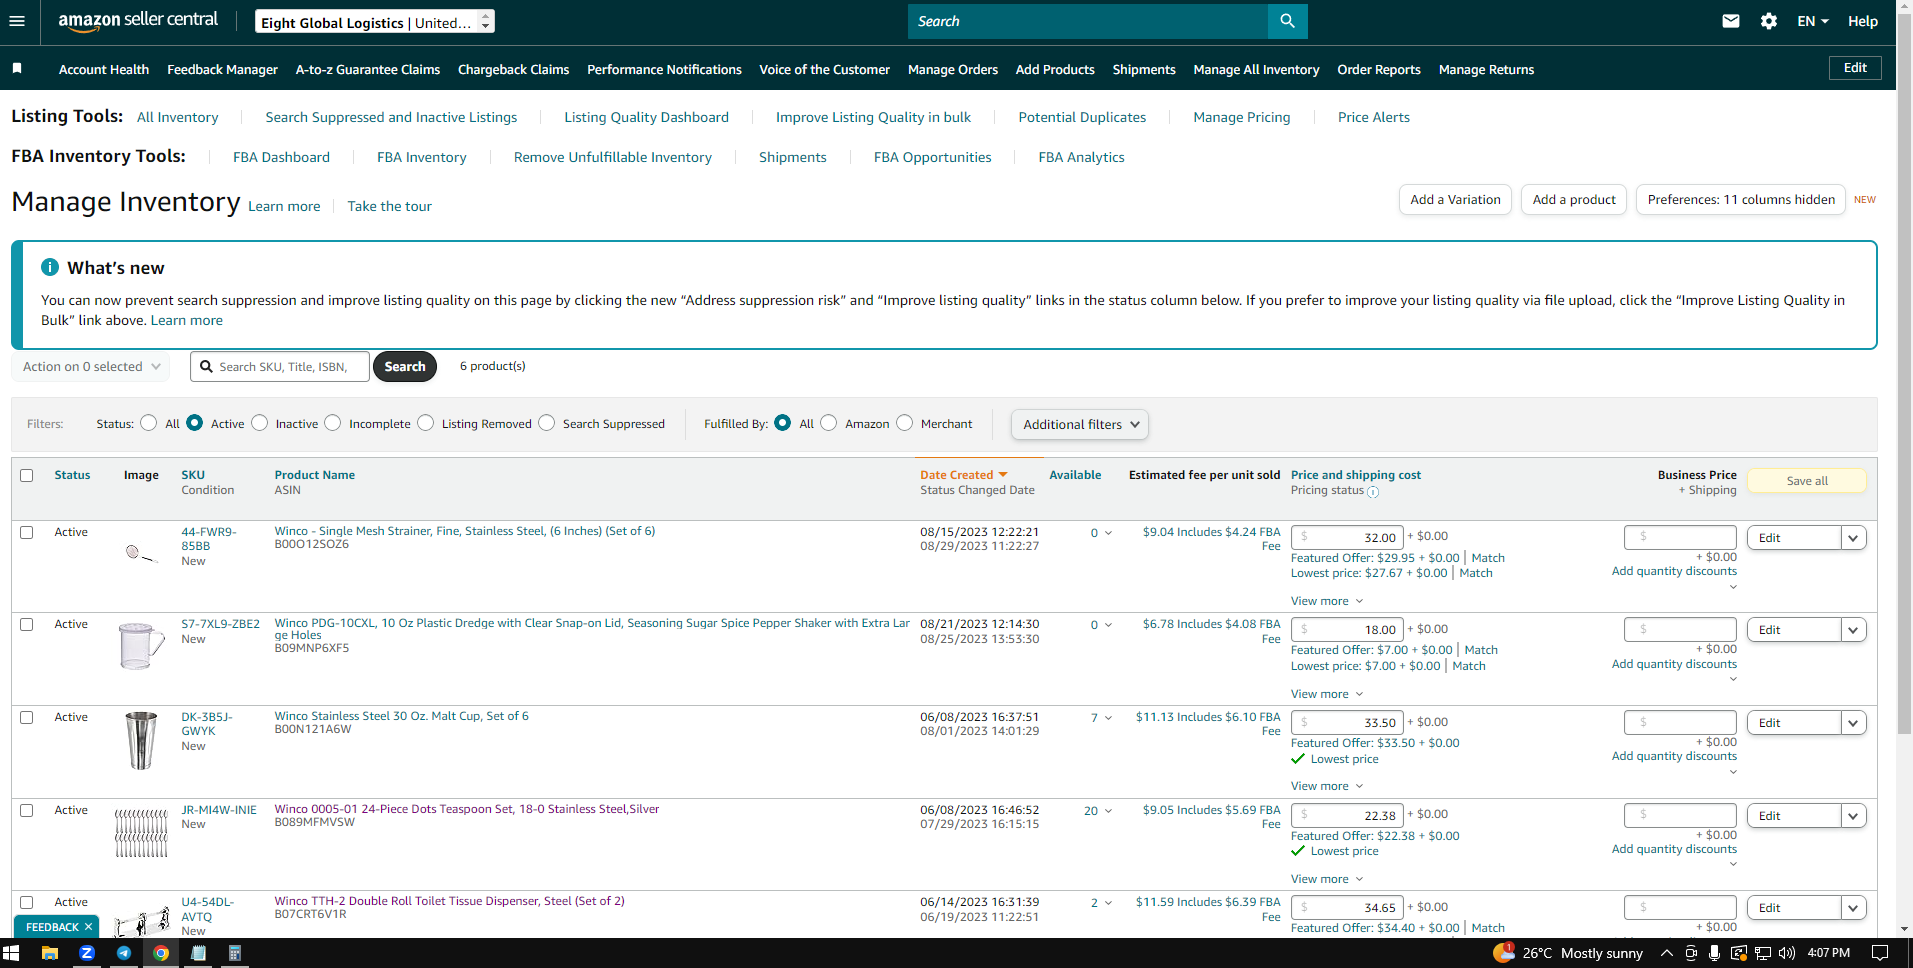The height and width of the screenshot is (968, 1913).
Task: Open the EN language dropdown
Action: pos(1812,21)
